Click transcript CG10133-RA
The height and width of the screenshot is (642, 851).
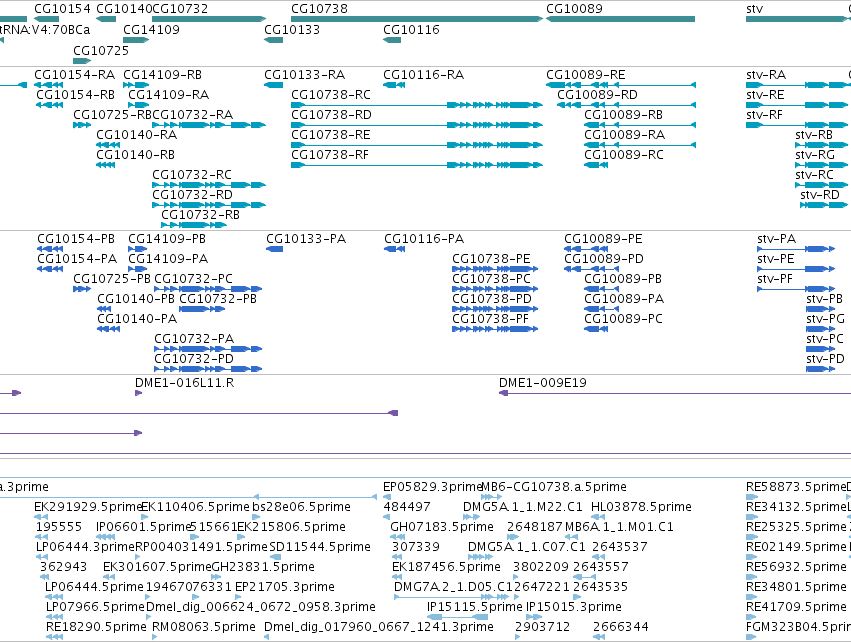click(304, 75)
